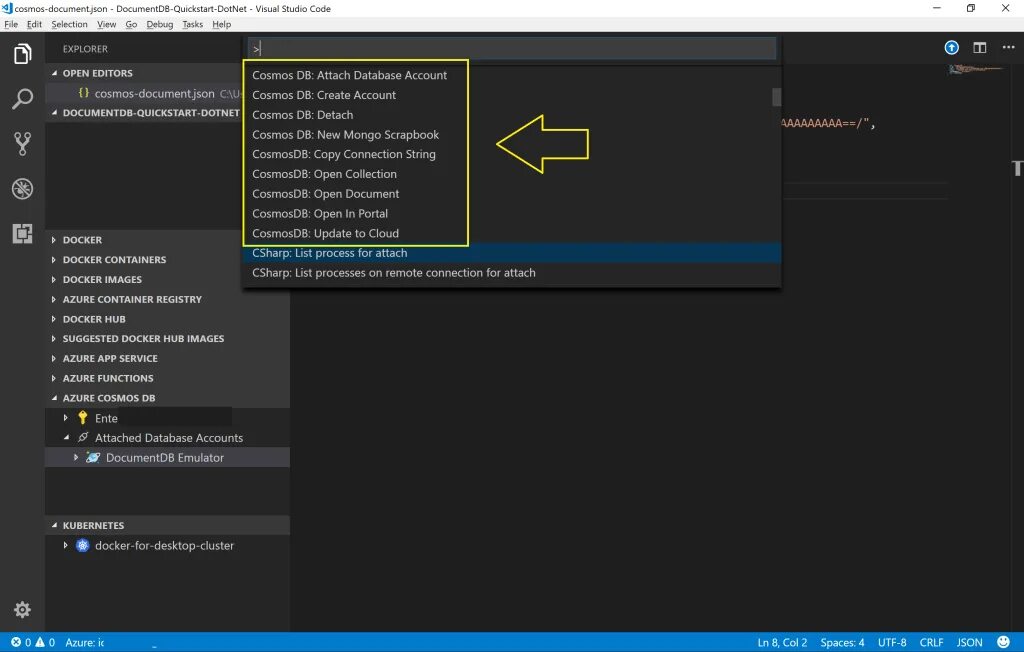This screenshot has height=652, width=1024.
Task: Run CosmosDB: Open Collection command
Action: (x=511, y=174)
